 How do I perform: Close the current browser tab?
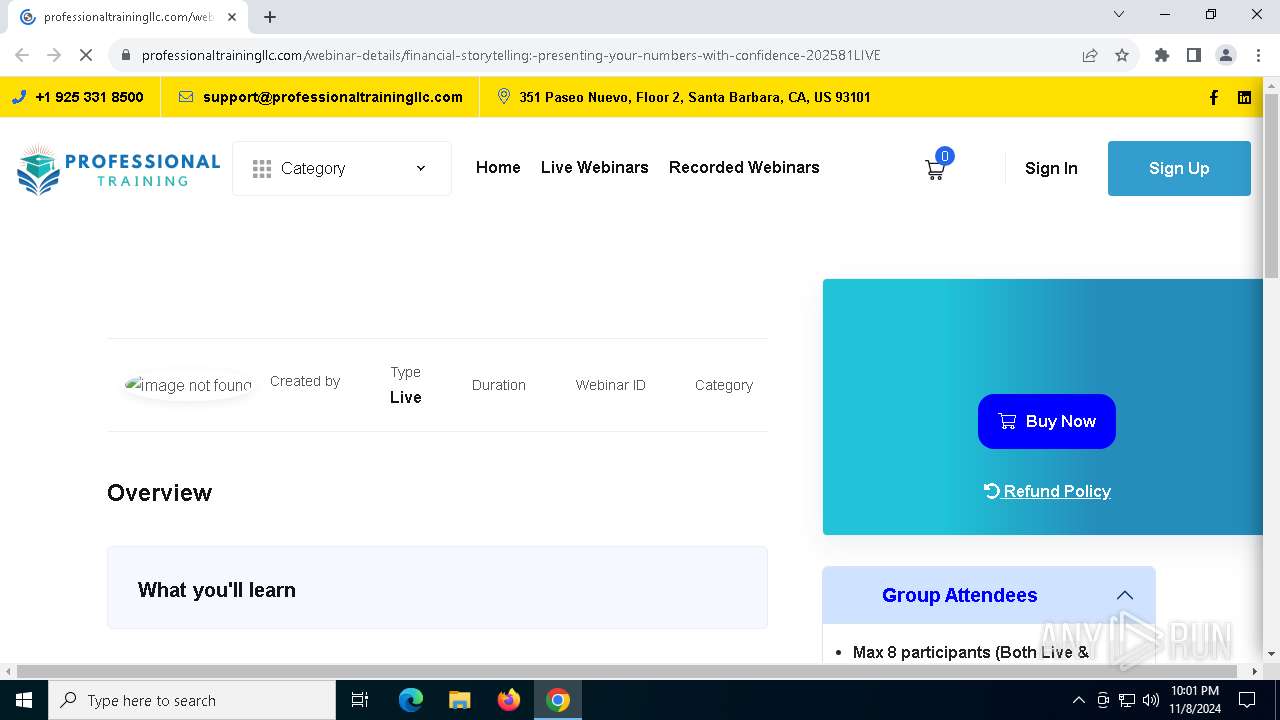tap(231, 17)
